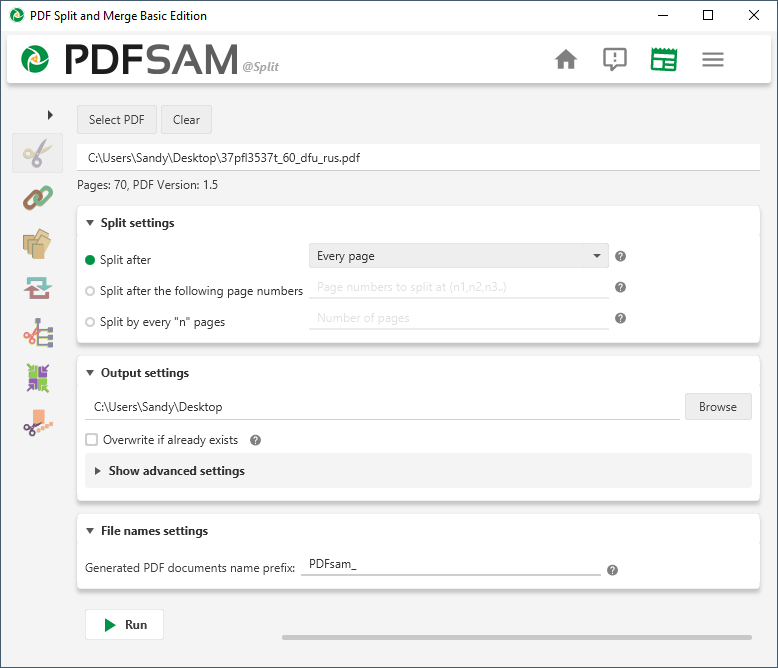Click the progress bar at the bottom
Viewport: 778px width, 668px height.
pyautogui.click(x=517, y=637)
